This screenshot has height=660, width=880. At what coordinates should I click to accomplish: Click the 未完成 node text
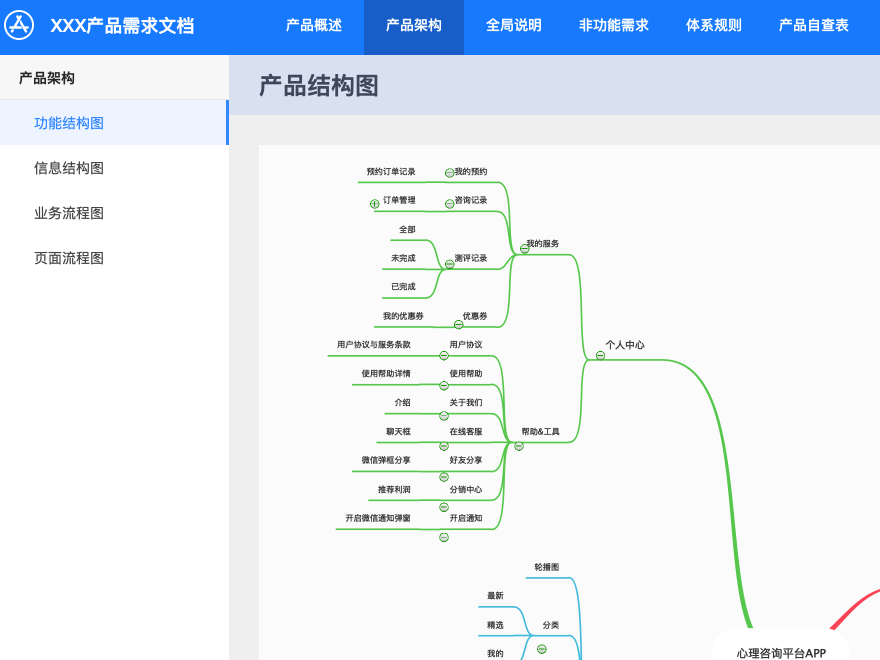click(403, 258)
